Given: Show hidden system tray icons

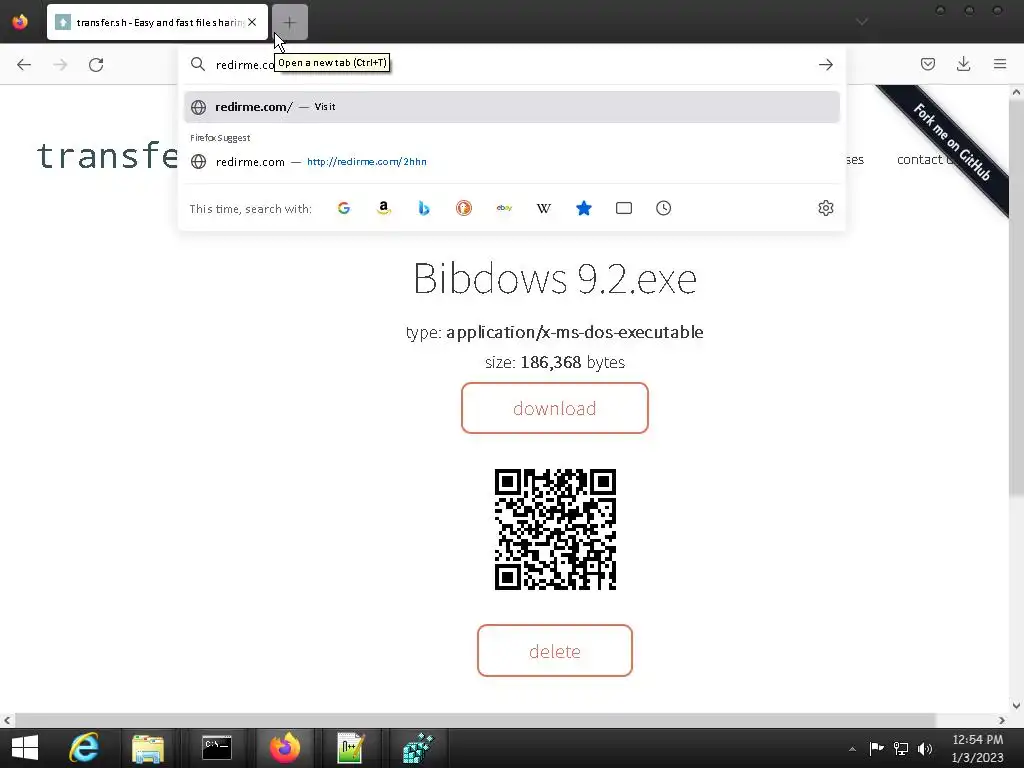Looking at the screenshot, I should click(x=852, y=749).
